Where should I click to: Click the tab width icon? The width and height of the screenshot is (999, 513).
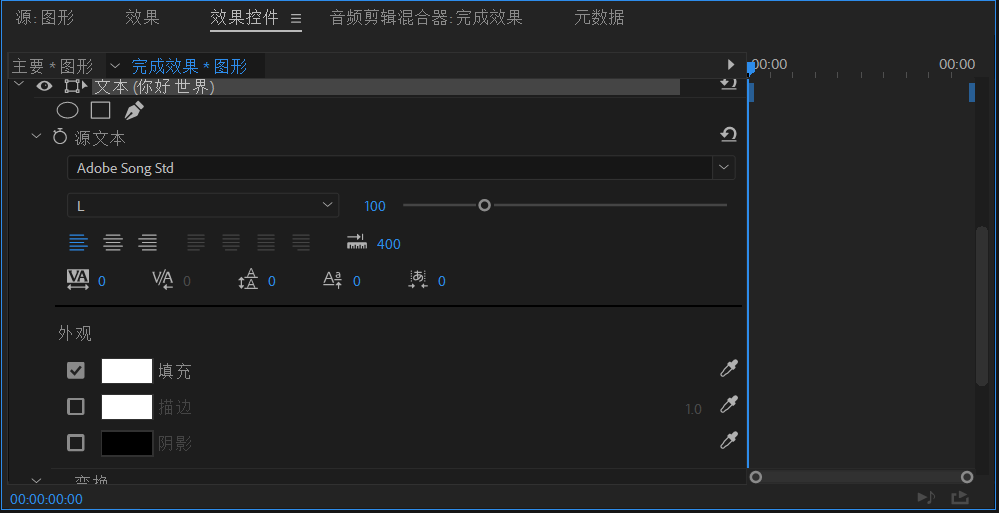357,242
